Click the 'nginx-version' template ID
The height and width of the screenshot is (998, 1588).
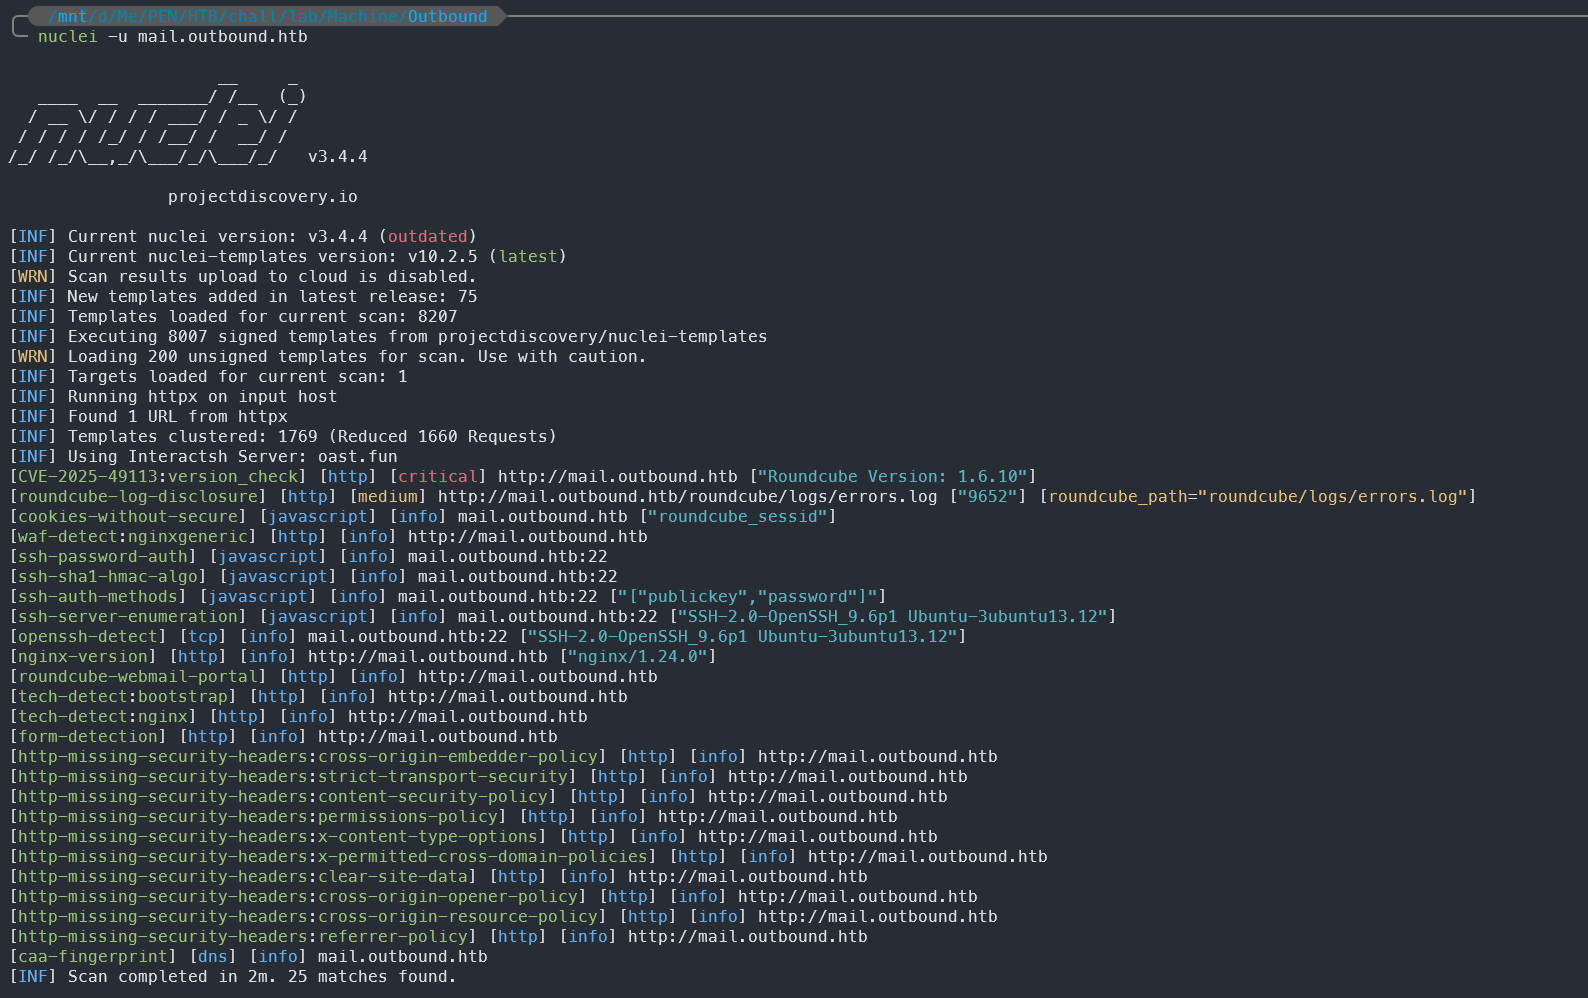click(83, 657)
